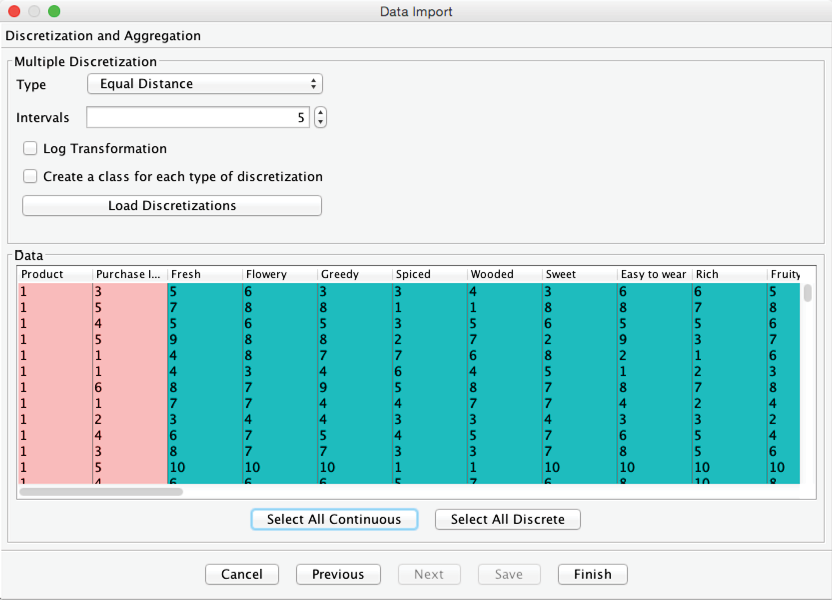832x600 pixels.
Task: Click the vertical scrollbar of the data table
Action: (x=807, y=294)
